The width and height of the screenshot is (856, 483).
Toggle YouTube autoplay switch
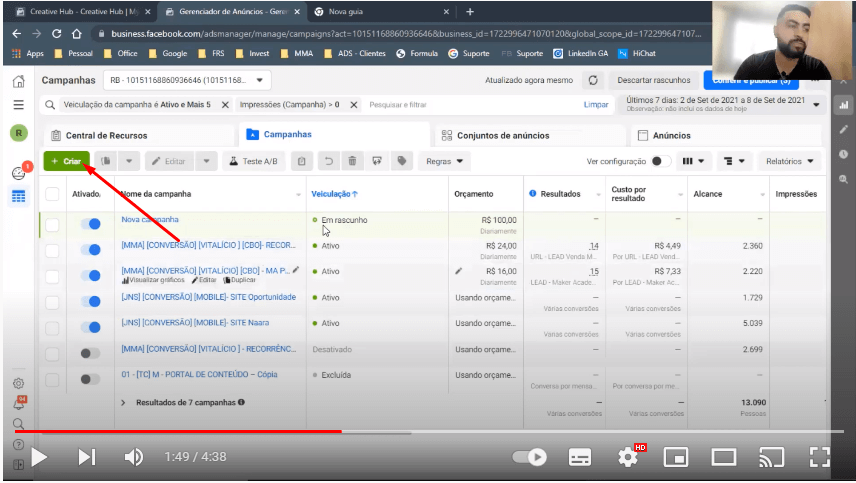point(530,457)
